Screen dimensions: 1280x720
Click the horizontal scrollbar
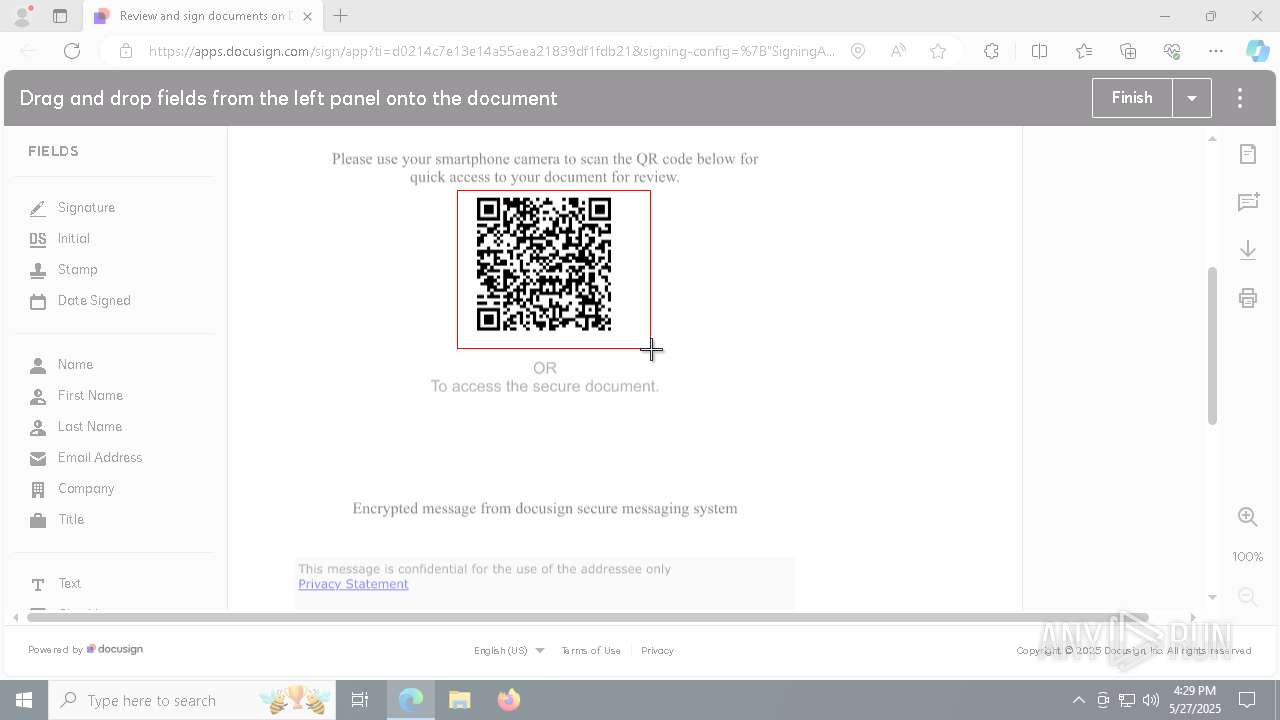click(x=587, y=617)
